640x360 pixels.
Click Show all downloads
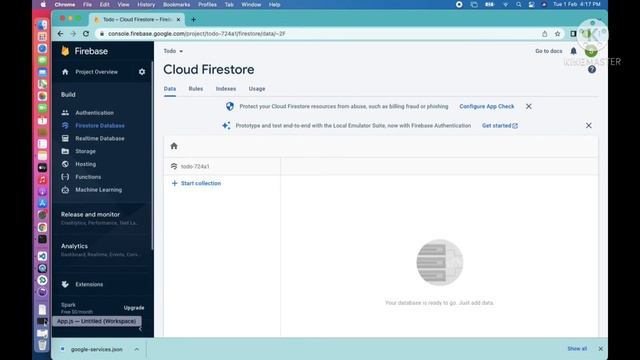(577, 349)
